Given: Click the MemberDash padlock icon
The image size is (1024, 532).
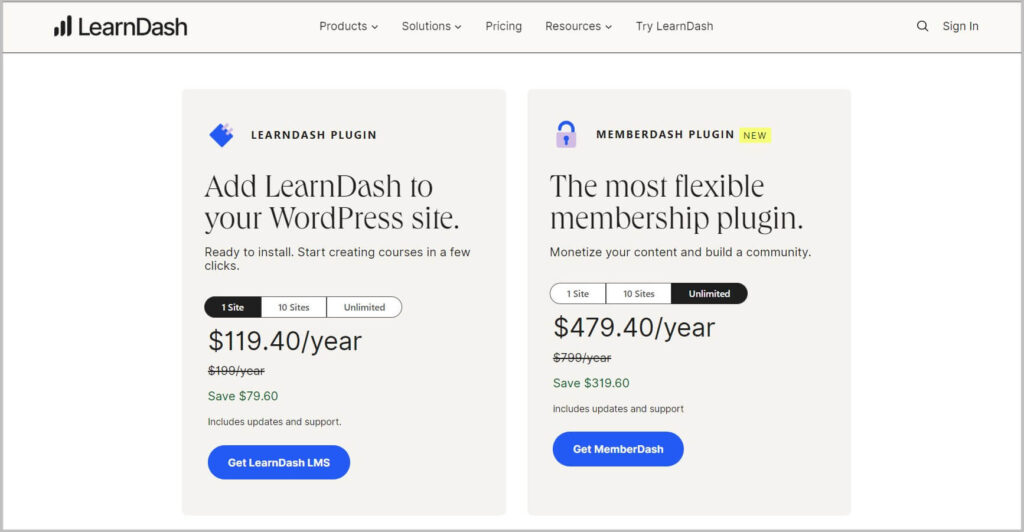Looking at the screenshot, I should [566, 134].
